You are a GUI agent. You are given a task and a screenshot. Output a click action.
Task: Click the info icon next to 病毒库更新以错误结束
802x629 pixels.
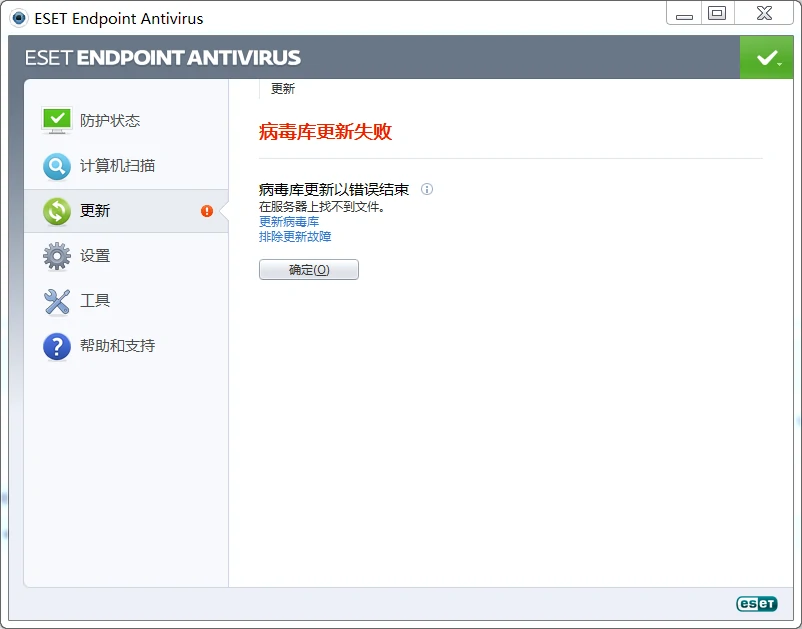pyautogui.click(x=427, y=189)
